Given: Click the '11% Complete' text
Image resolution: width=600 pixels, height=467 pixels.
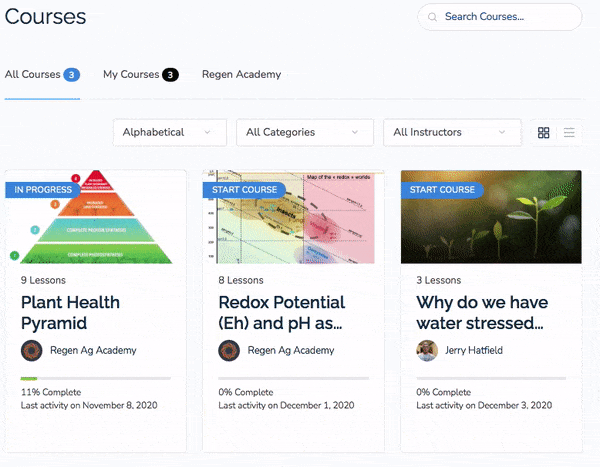Looking at the screenshot, I should (51, 392).
